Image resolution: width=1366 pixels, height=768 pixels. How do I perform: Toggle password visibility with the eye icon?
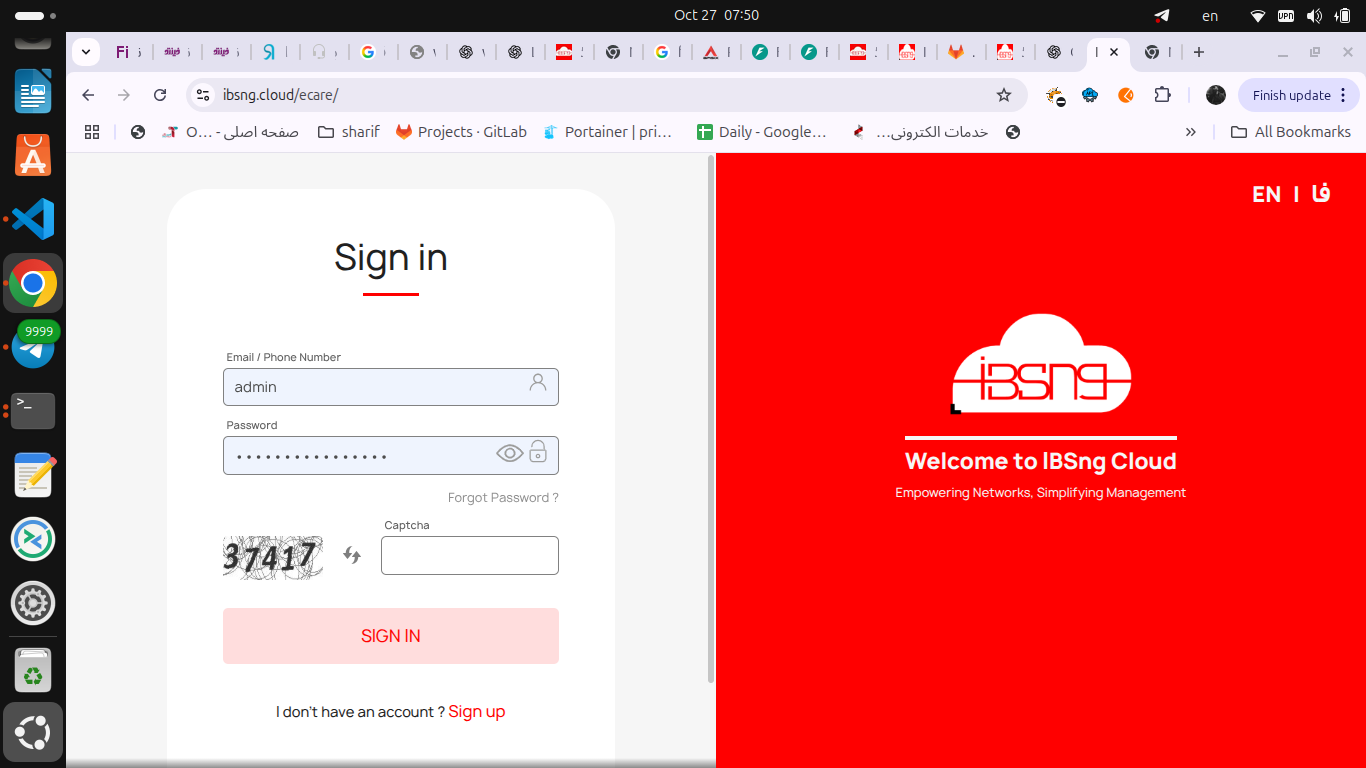[509, 454]
